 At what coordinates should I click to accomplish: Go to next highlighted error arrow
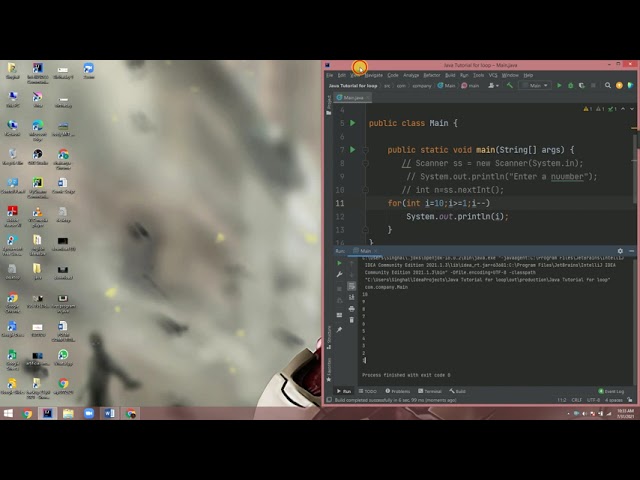[x=632, y=109]
